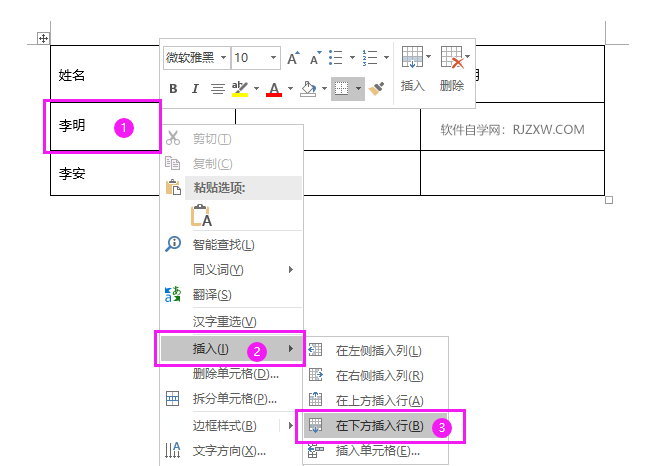
Task: Choose 文字方向(X)... menu item
Action: (x=232, y=450)
